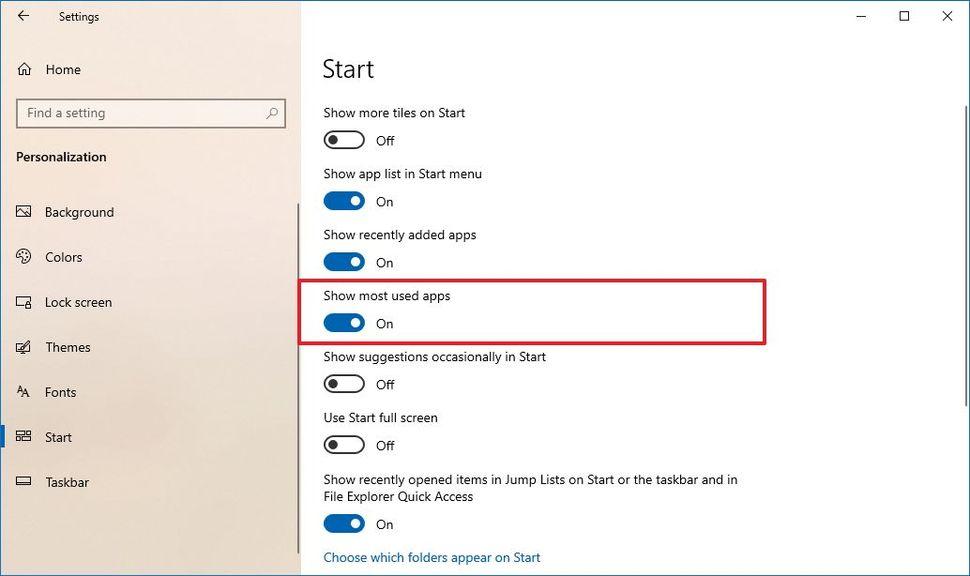Viewport: 970px width, 576px height.
Task: Enable Show suggestions occasionally in Start
Action: coord(344,384)
